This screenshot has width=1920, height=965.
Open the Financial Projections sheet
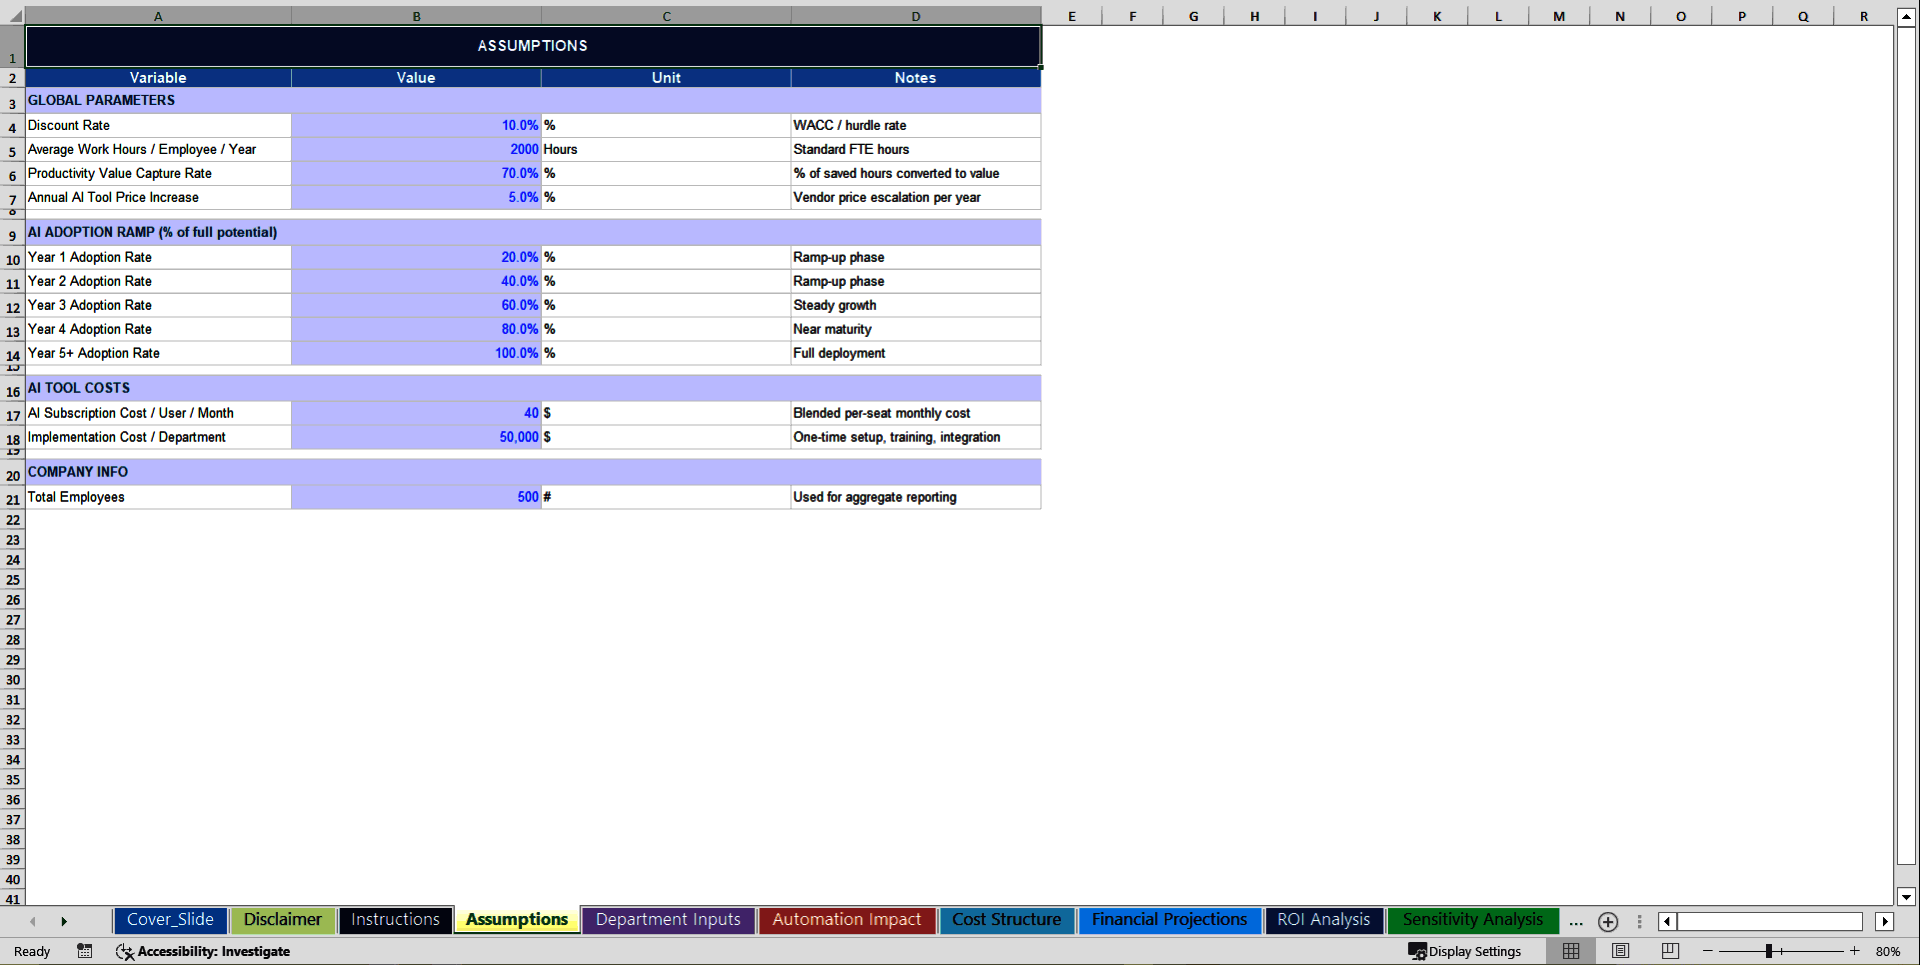click(x=1168, y=920)
